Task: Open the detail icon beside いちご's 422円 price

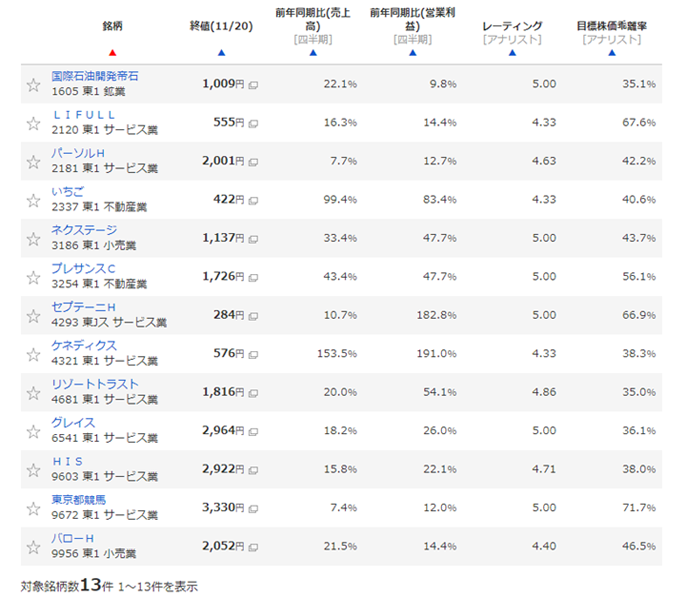Action: 253,200
